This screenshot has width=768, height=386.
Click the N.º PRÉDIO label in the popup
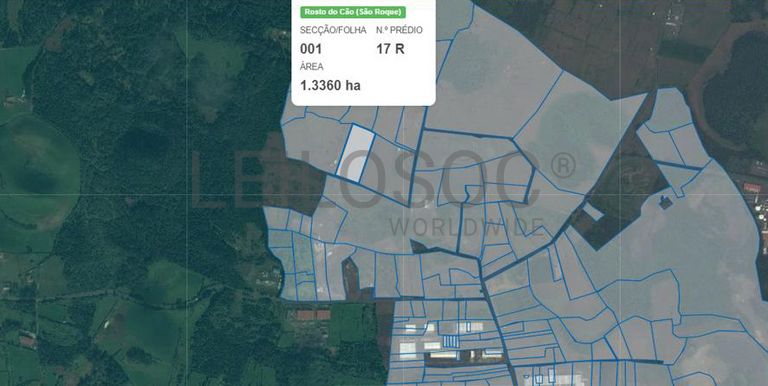[x=399, y=30]
